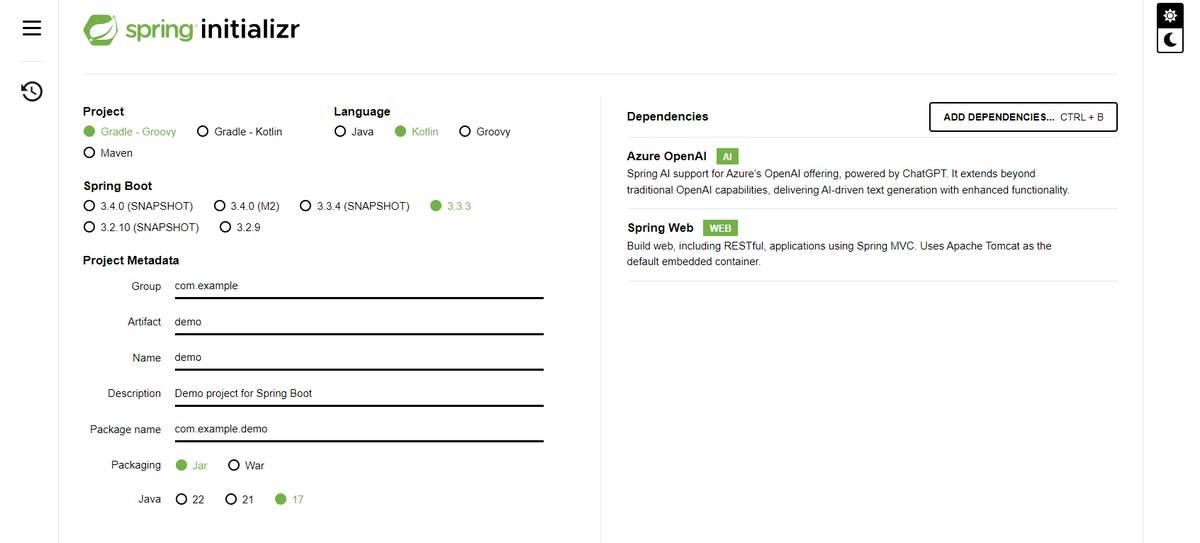Select the Azure OpenAI dependency title
This screenshot has height=543, width=1200.
click(667, 156)
